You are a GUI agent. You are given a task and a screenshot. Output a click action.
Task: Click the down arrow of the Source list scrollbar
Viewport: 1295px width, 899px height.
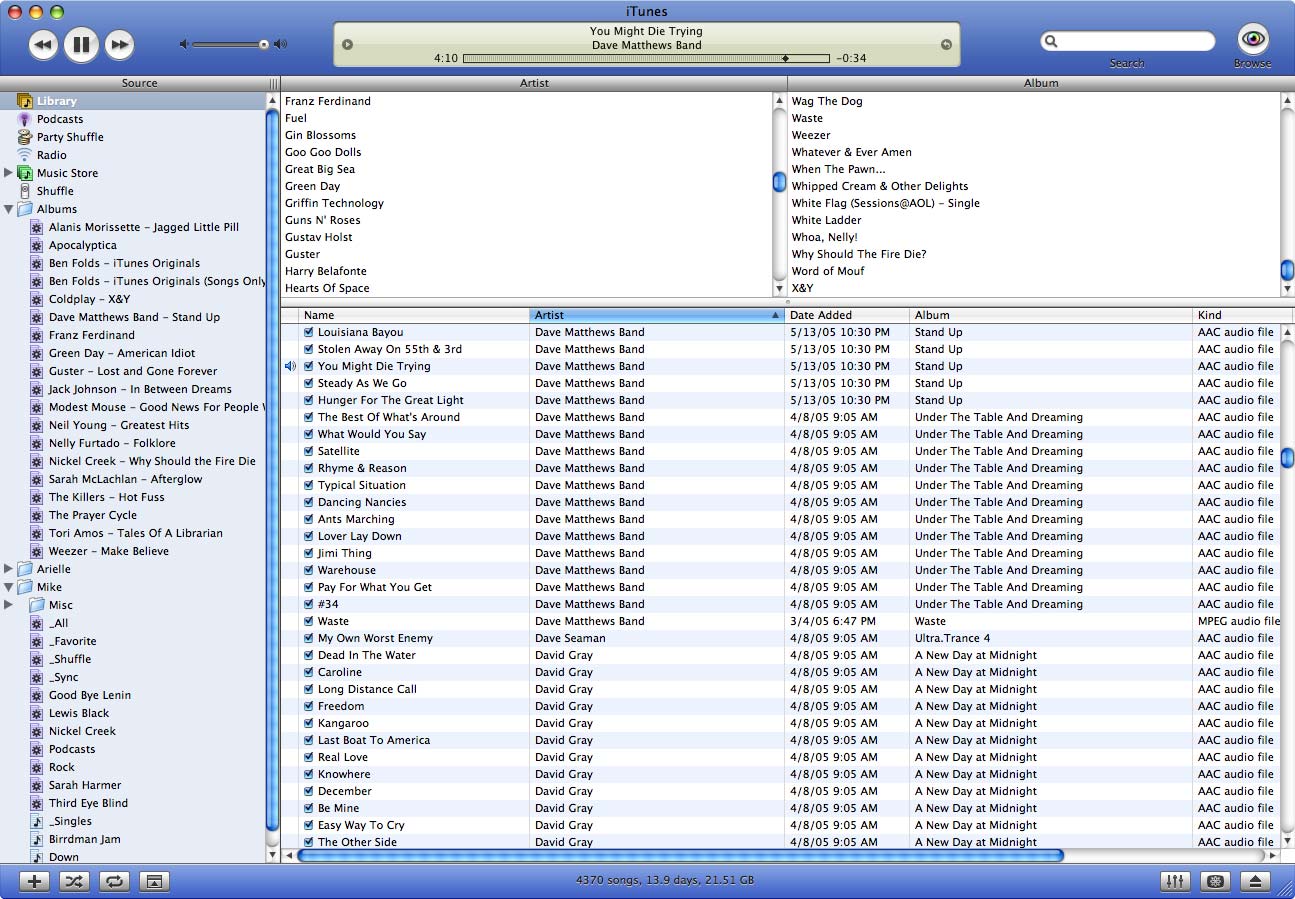point(273,856)
